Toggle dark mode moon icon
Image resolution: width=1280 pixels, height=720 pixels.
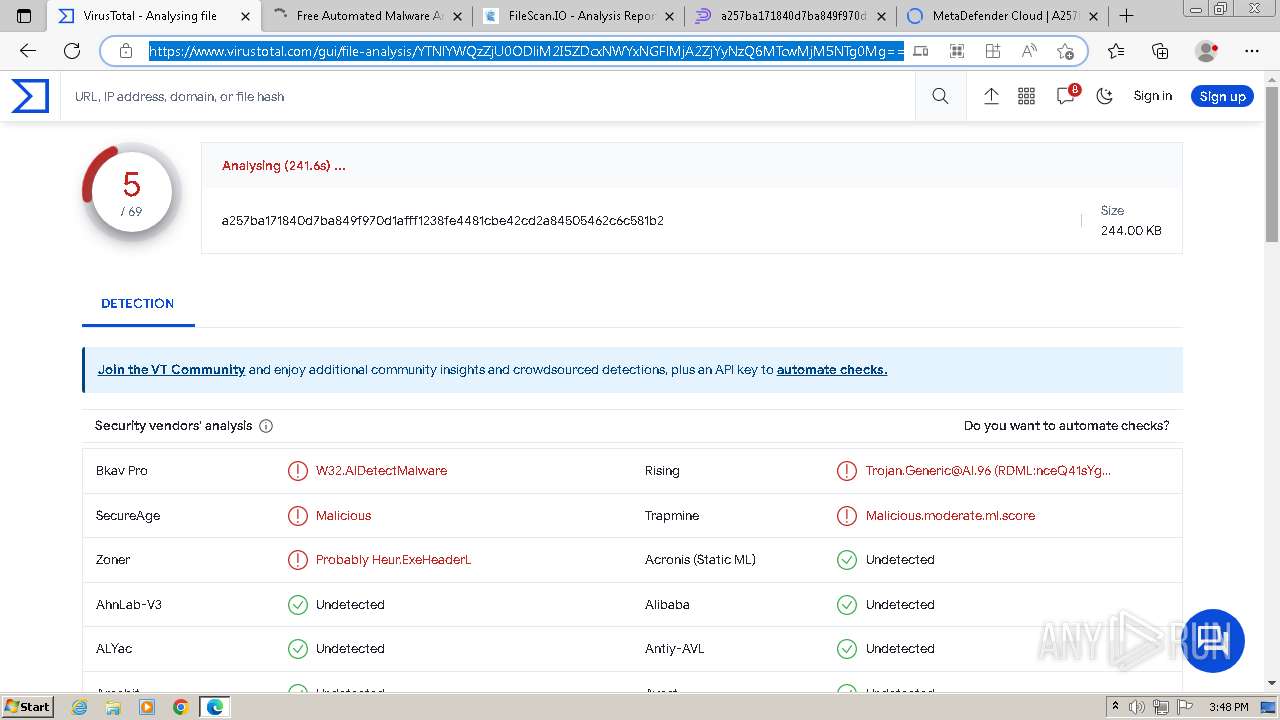click(1105, 96)
